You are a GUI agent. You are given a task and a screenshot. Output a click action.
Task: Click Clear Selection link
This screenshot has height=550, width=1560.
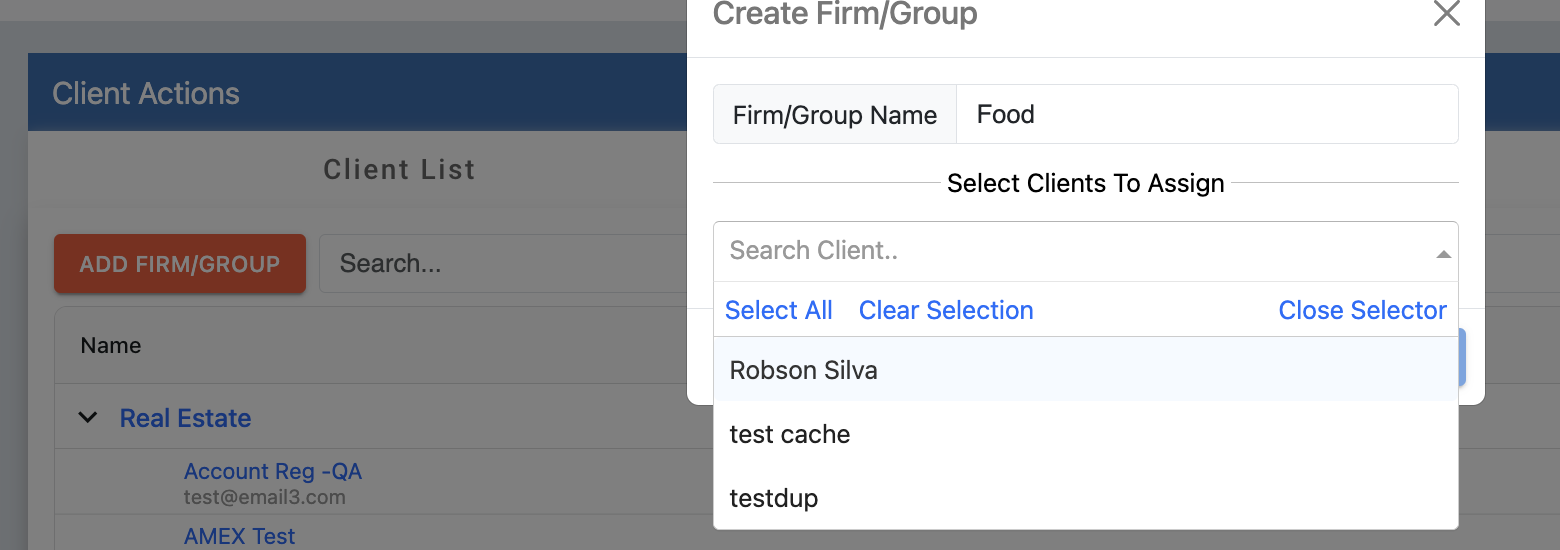(945, 310)
